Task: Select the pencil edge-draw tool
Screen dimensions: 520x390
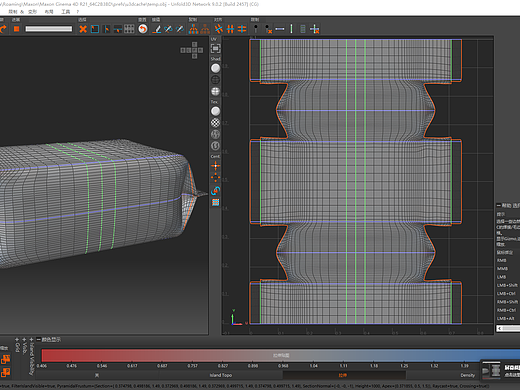Action: point(156,29)
